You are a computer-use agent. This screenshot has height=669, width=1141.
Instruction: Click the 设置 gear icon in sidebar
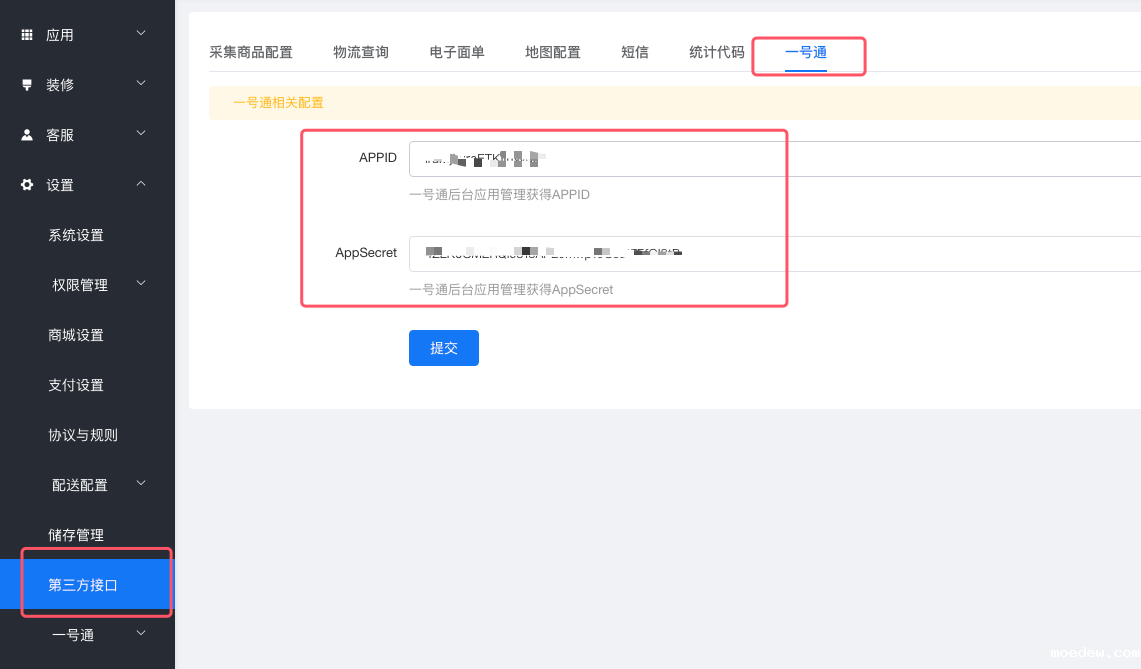click(27, 185)
